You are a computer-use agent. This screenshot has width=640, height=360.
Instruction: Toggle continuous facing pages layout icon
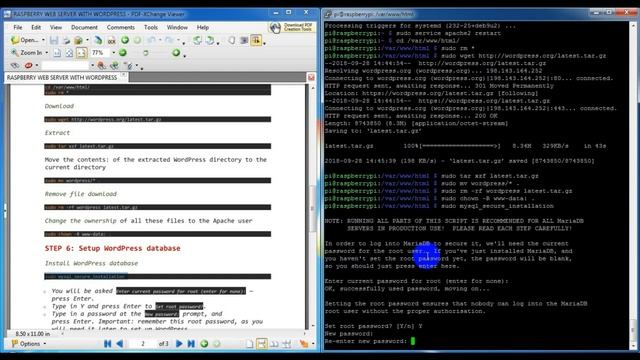coord(287,344)
